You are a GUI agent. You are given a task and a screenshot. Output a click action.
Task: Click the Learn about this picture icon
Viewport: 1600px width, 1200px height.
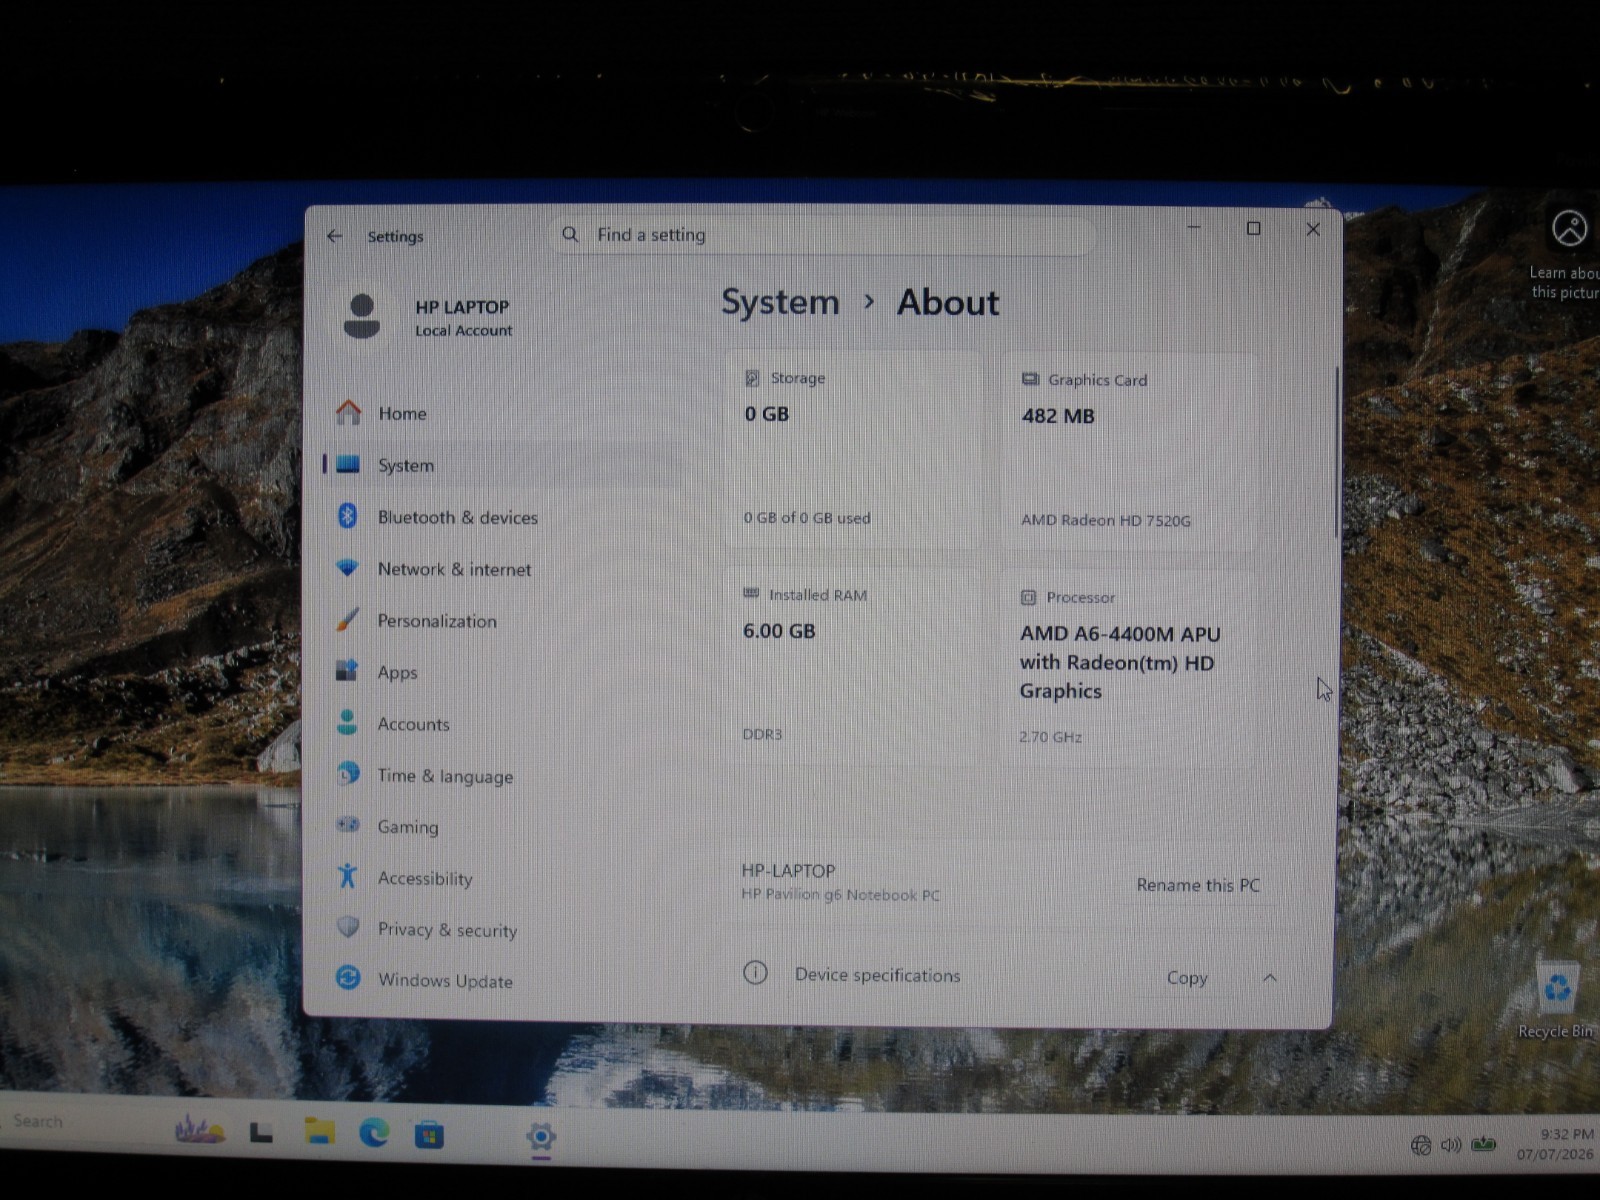pyautogui.click(x=1569, y=229)
